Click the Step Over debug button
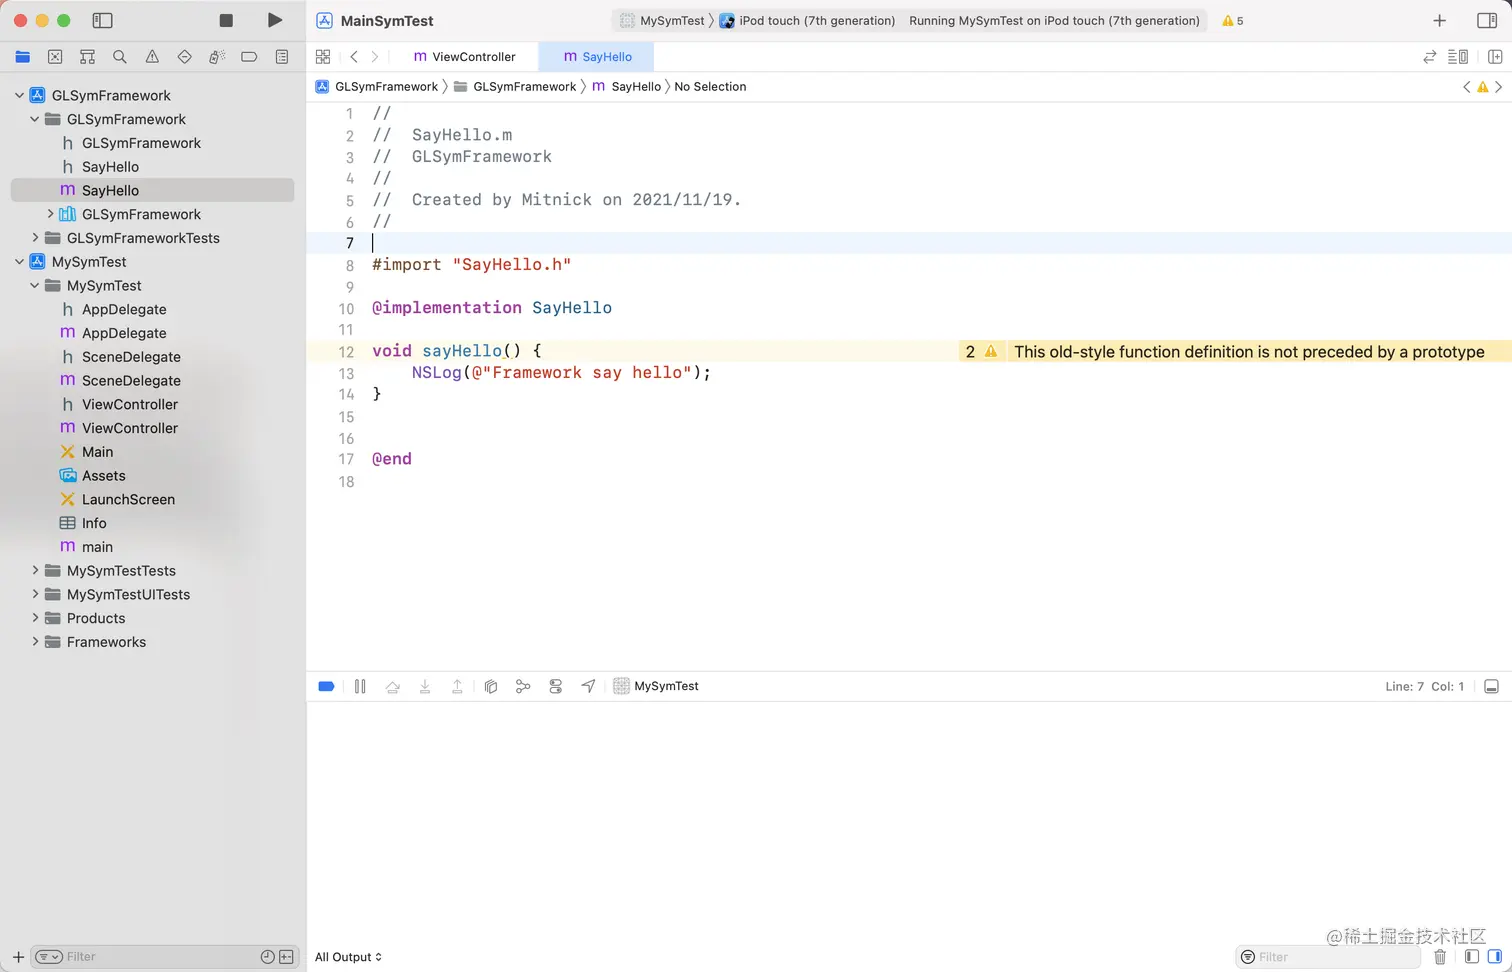Screen dimensions: 1512x972 [393, 686]
